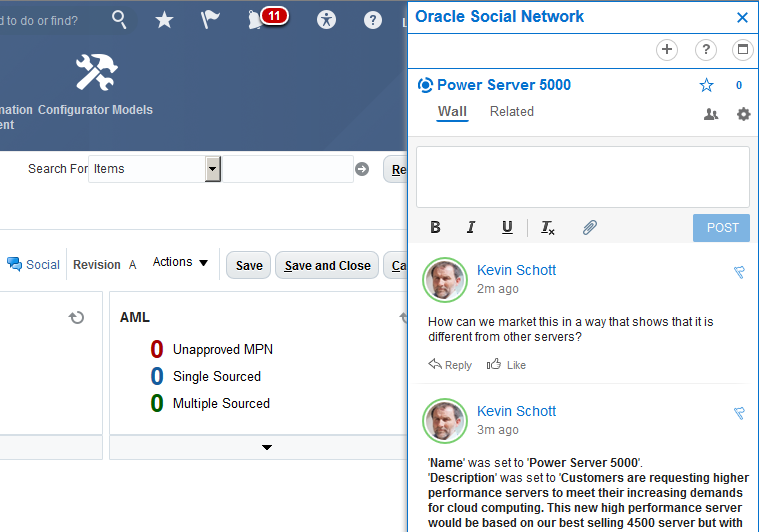
Task: Switch to the Related tab
Action: [512, 111]
